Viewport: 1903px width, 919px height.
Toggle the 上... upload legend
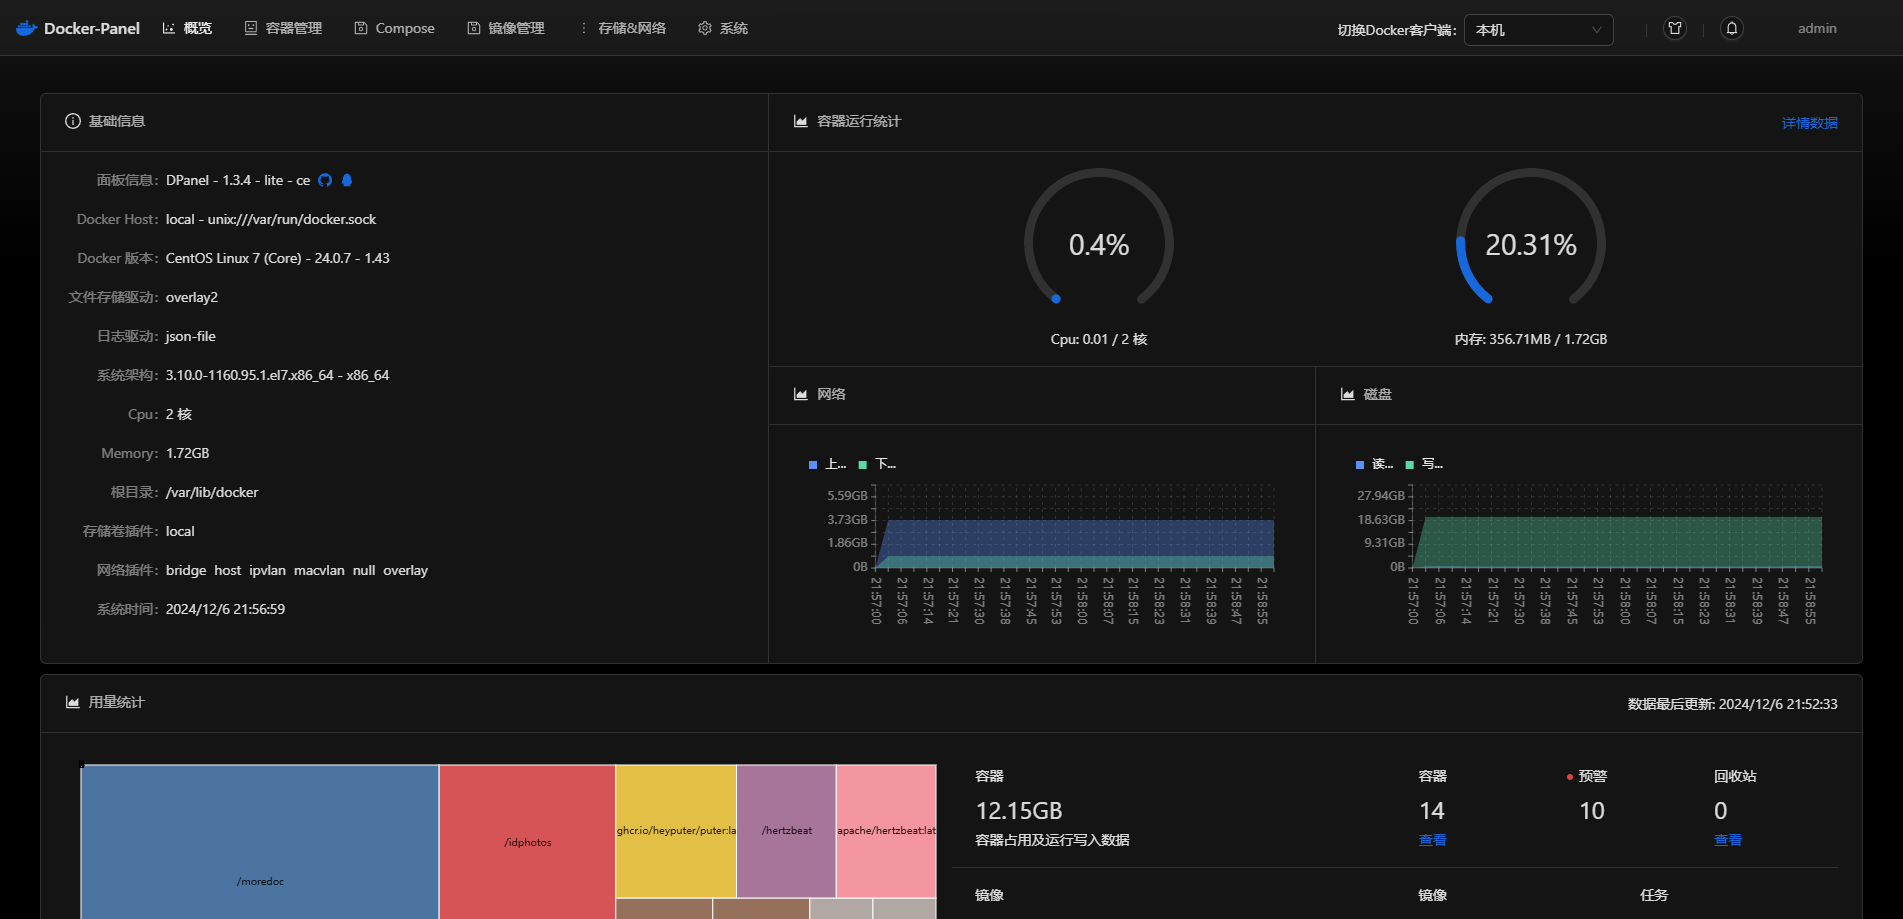tap(828, 464)
